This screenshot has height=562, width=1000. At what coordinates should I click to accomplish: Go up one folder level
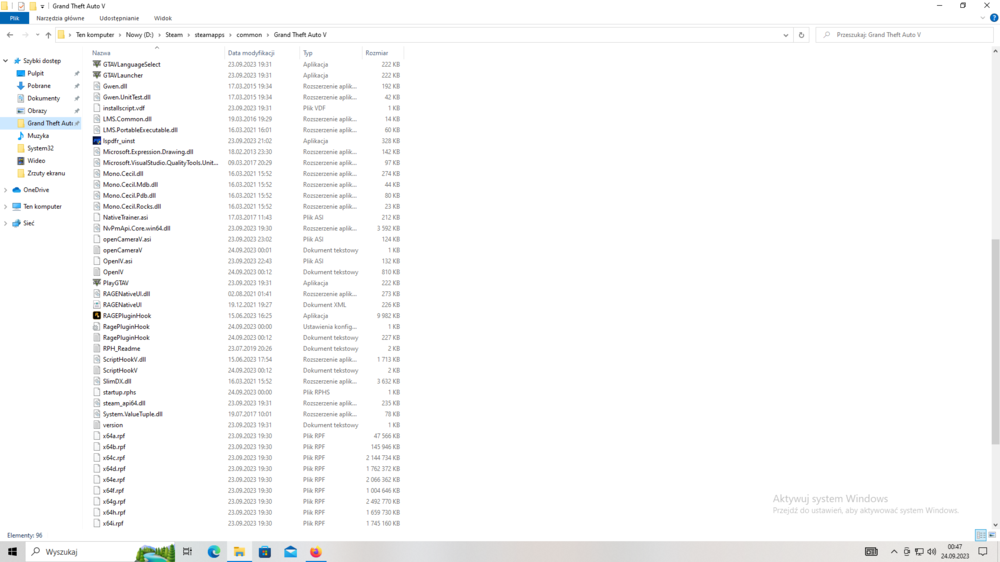click(48, 35)
